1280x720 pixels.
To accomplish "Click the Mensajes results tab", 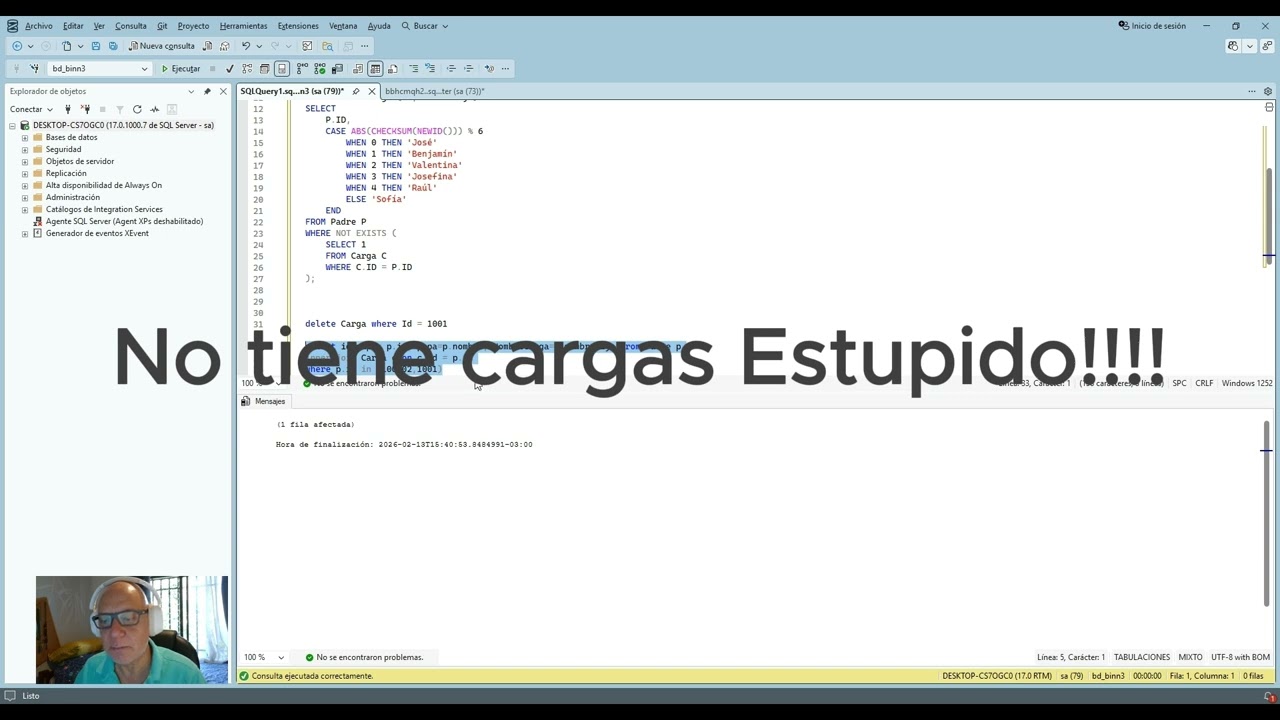I will coord(263,401).
